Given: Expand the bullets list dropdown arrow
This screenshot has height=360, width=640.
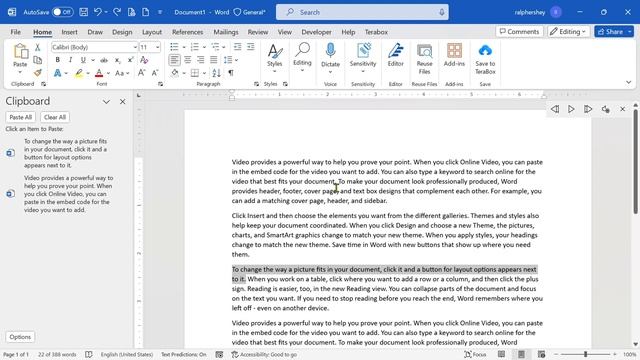Looking at the screenshot, I should (x=184, y=47).
